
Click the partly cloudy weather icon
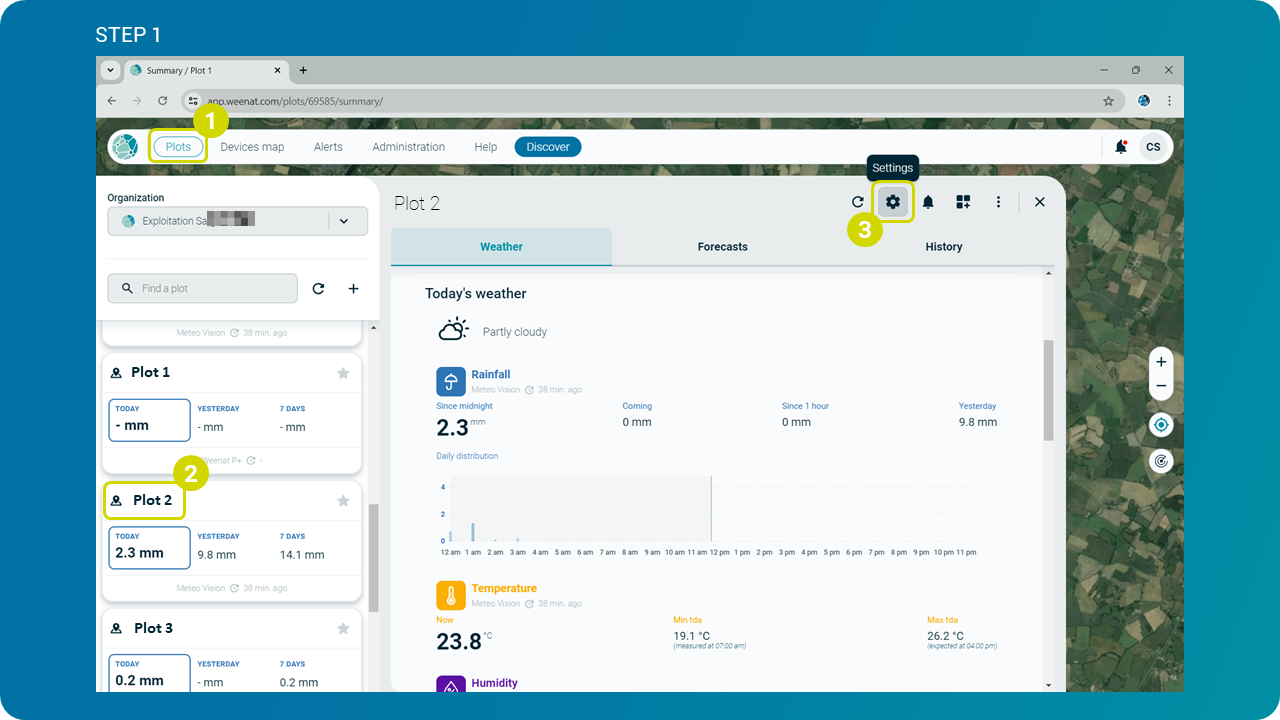(x=453, y=330)
